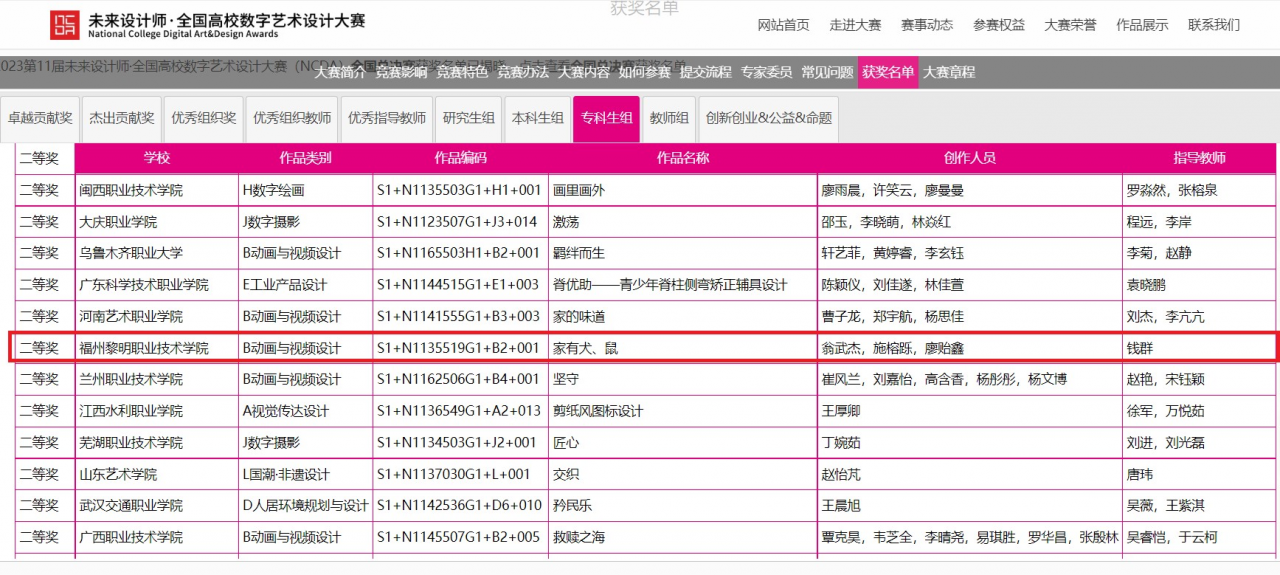This screenshot has height=575, width=1280.
Task: Open the 作品展示 page
Action: coord(1141,25)
